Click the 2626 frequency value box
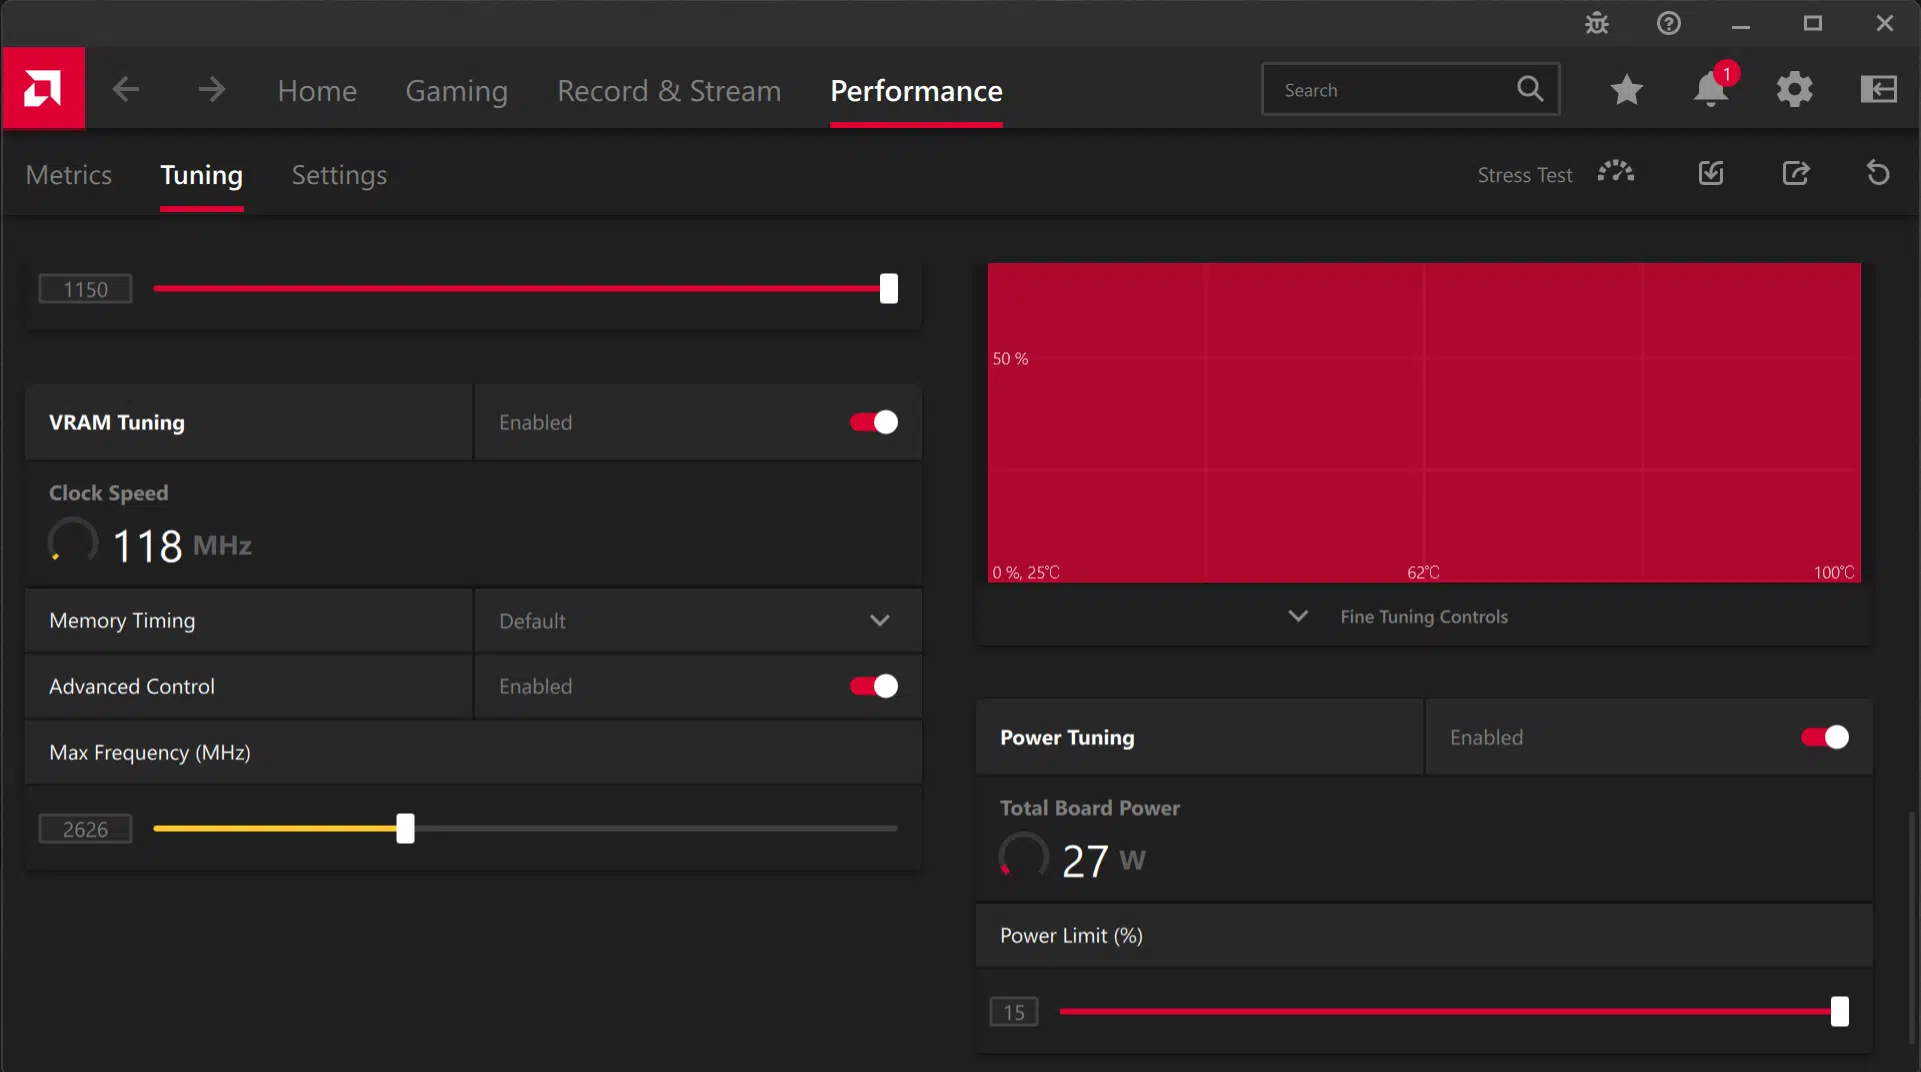This screenshot has height=1072, width=1921. (x=85, y=829)
